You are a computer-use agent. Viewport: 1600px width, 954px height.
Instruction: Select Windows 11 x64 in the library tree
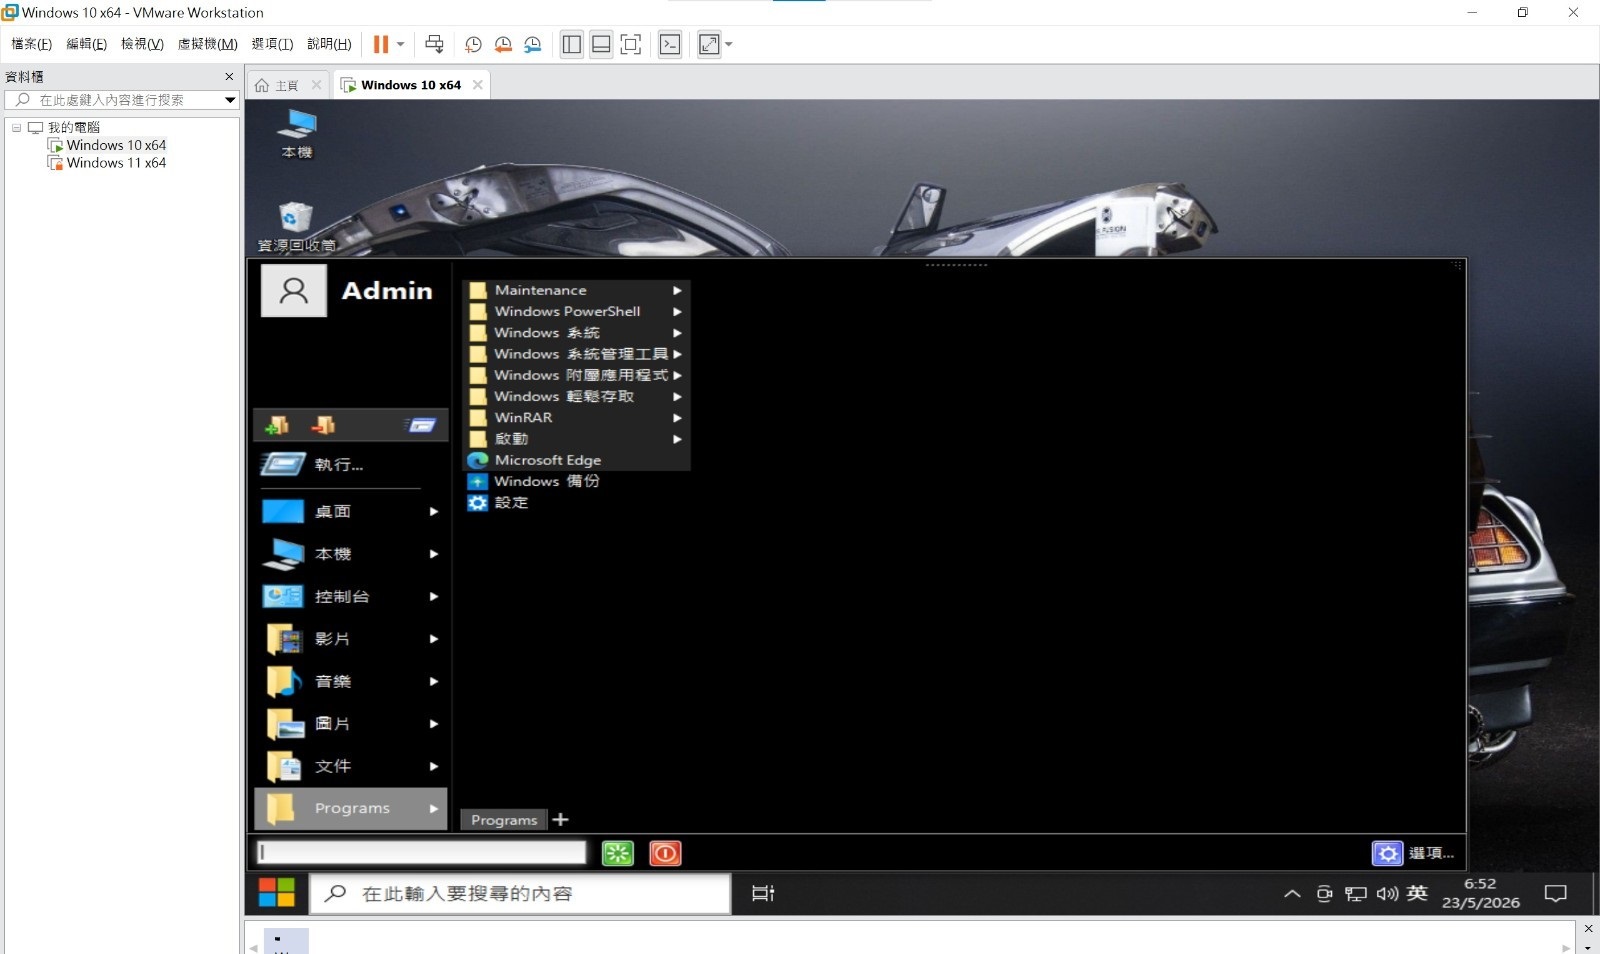(x=116, y=163)
